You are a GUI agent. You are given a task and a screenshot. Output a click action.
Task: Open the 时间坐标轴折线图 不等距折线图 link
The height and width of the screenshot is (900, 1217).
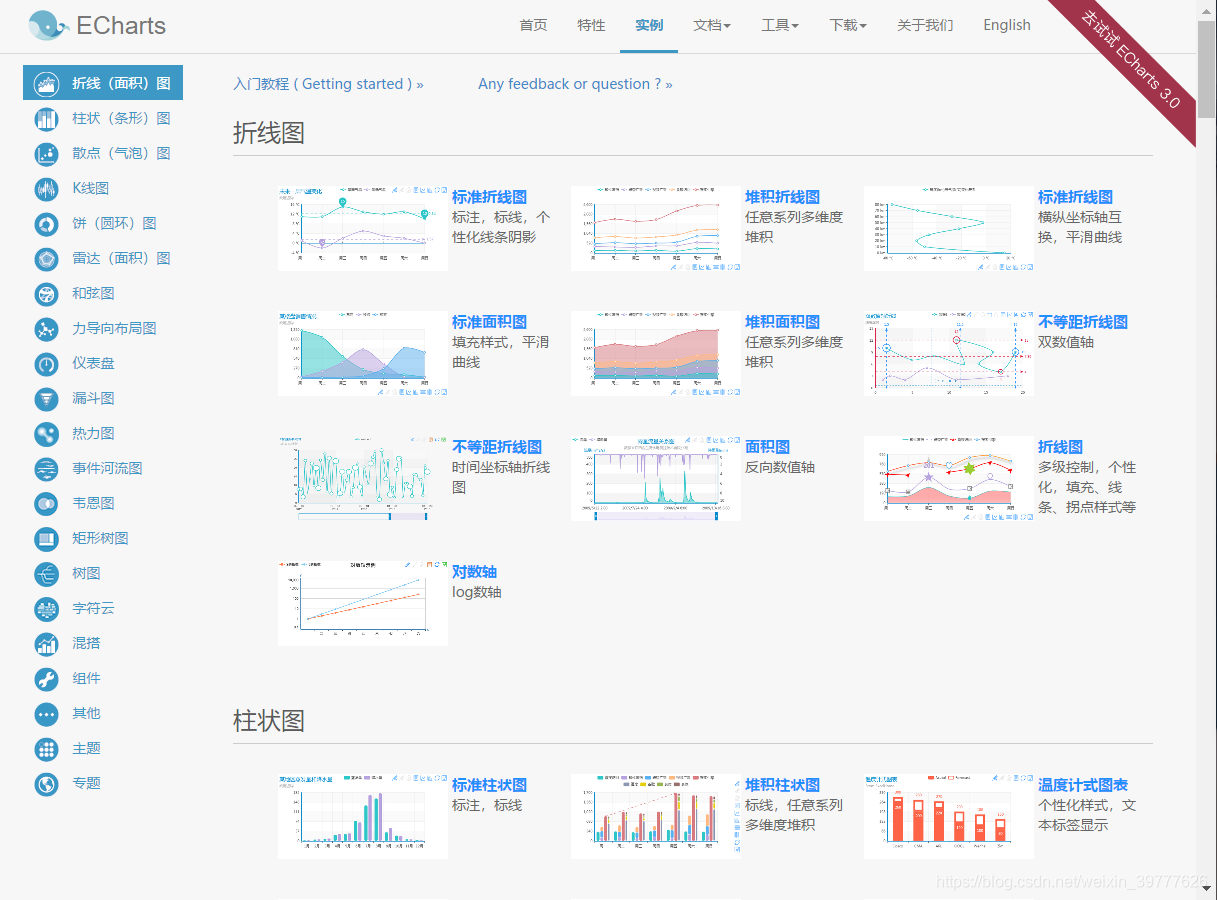[x=497, y=447]
